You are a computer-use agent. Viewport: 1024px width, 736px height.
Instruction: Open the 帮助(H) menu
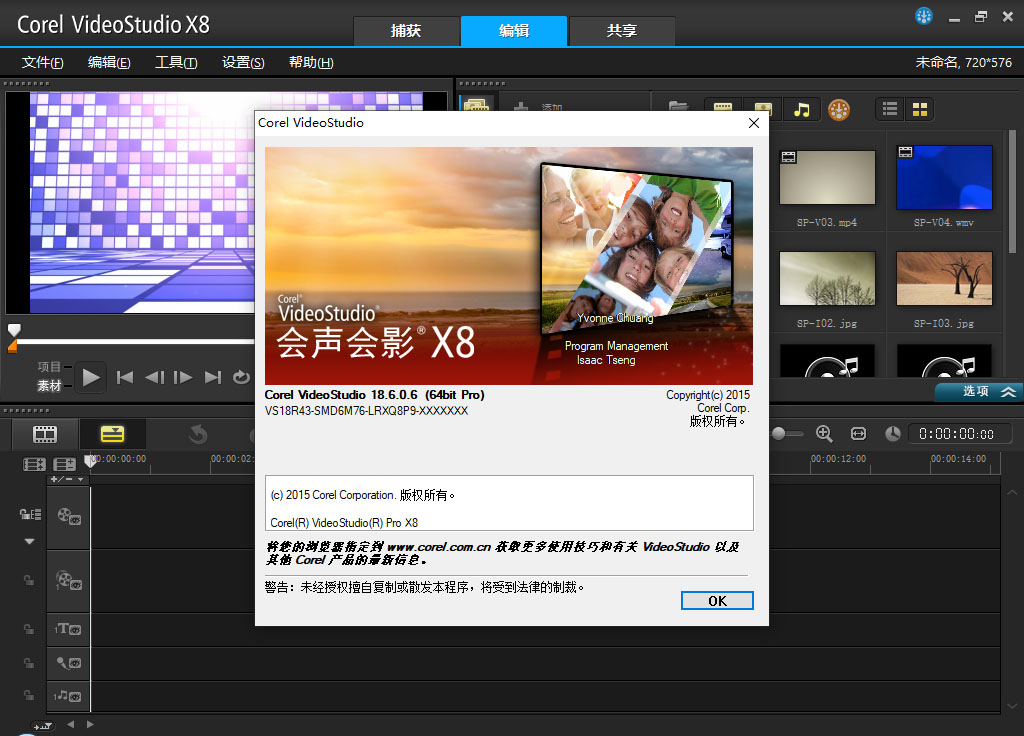311,63
